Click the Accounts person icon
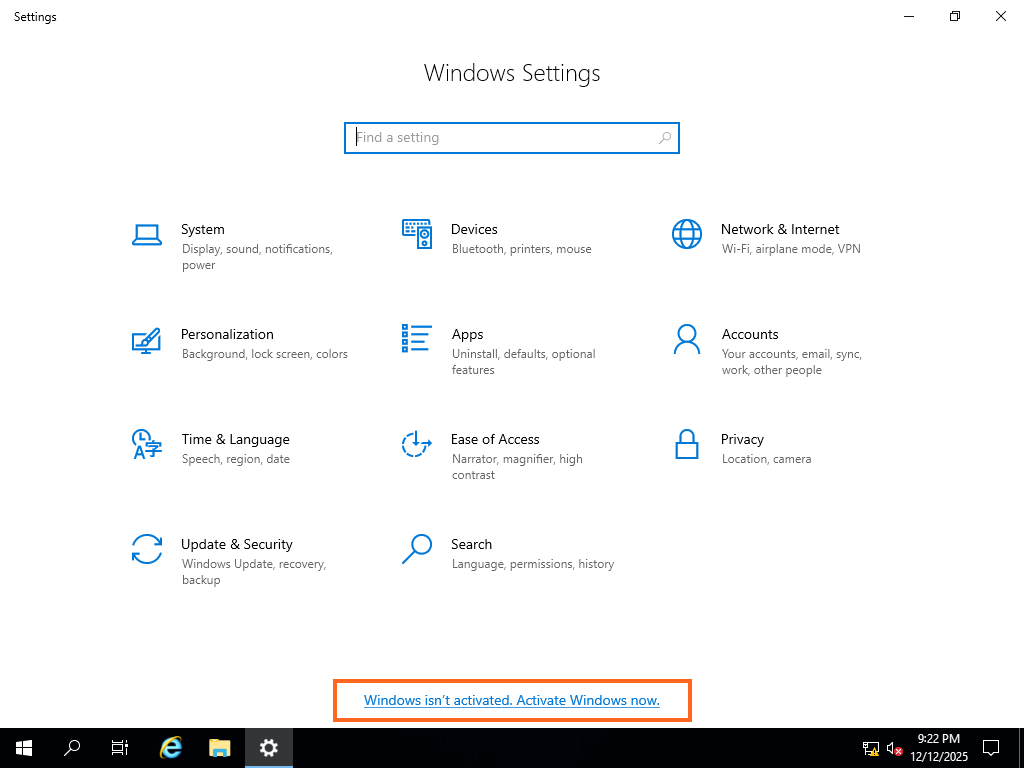1024x768 pixels. click(687, 339)
